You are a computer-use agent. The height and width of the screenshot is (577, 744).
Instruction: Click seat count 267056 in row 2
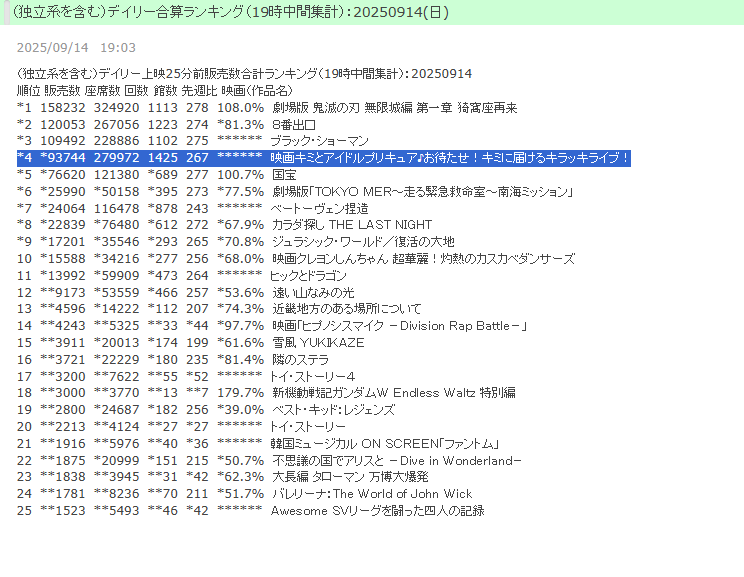[x=116, y=125]
